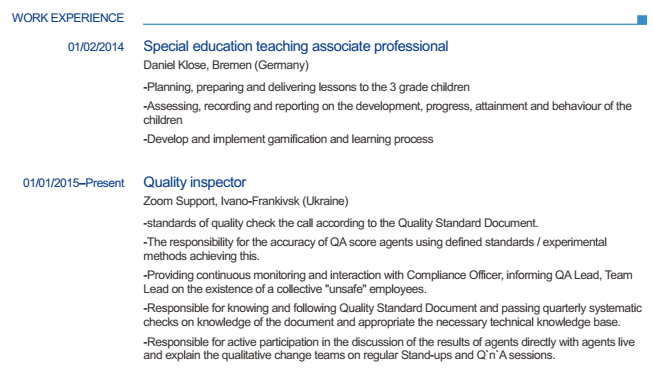Click the blue horizontal section divider line

point(390,24)
